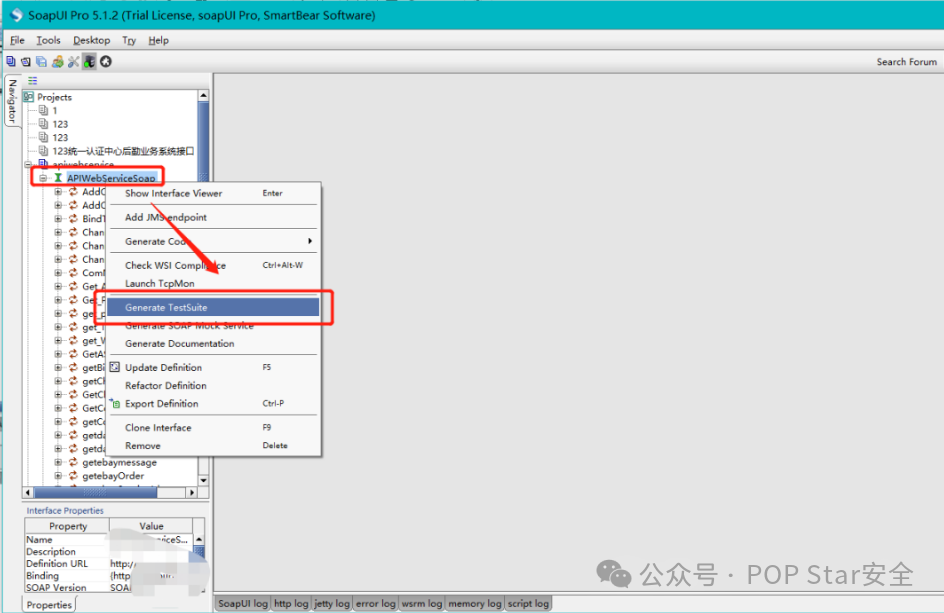Expand the getebayOrder operation node

coord(58,476)
